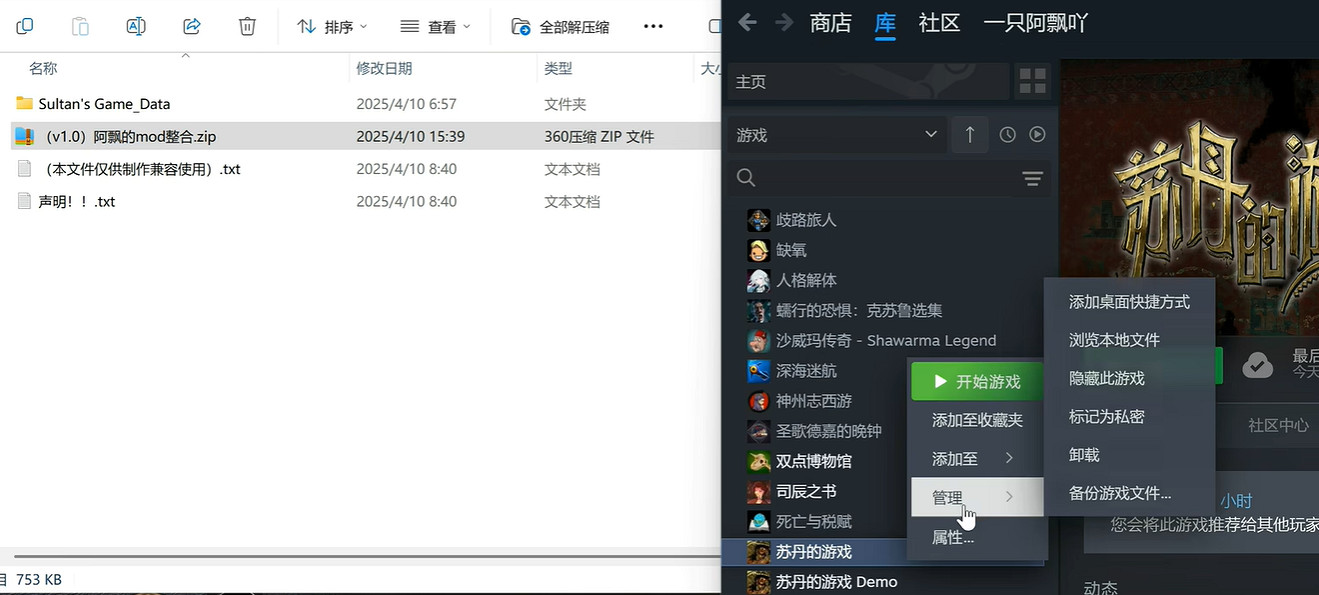This screenshot has width=1319, height=595.
Task: Click the 全部解压缩 extract button
Action: click(560, 26)
